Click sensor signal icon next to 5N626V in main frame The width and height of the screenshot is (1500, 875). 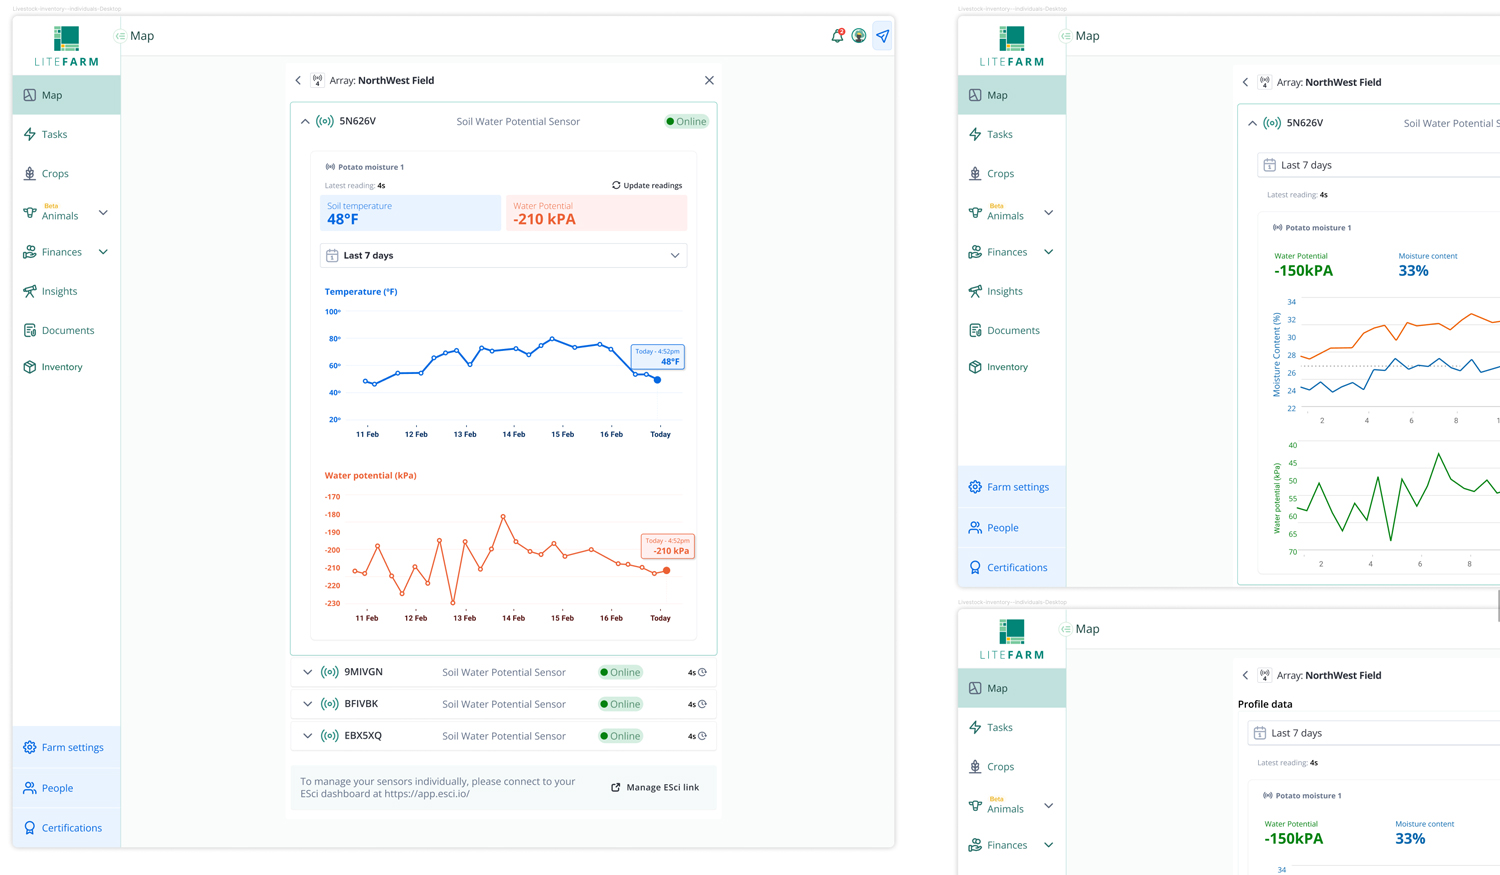coord(325,121)
